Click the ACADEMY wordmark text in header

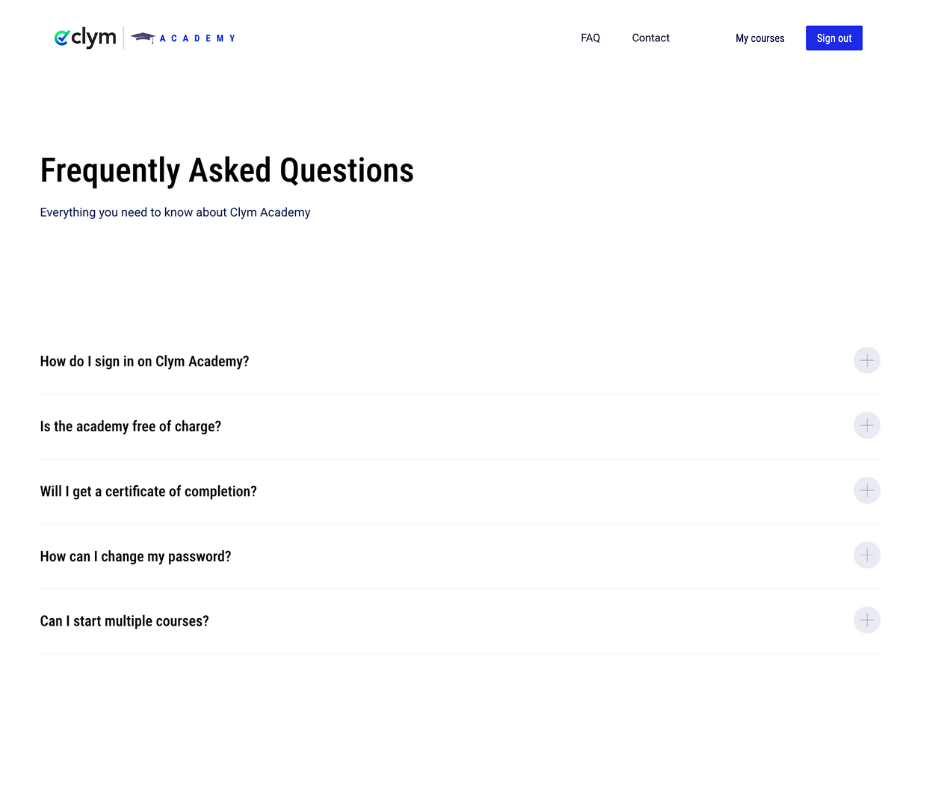pyautogui.click(x=197, y=38)
